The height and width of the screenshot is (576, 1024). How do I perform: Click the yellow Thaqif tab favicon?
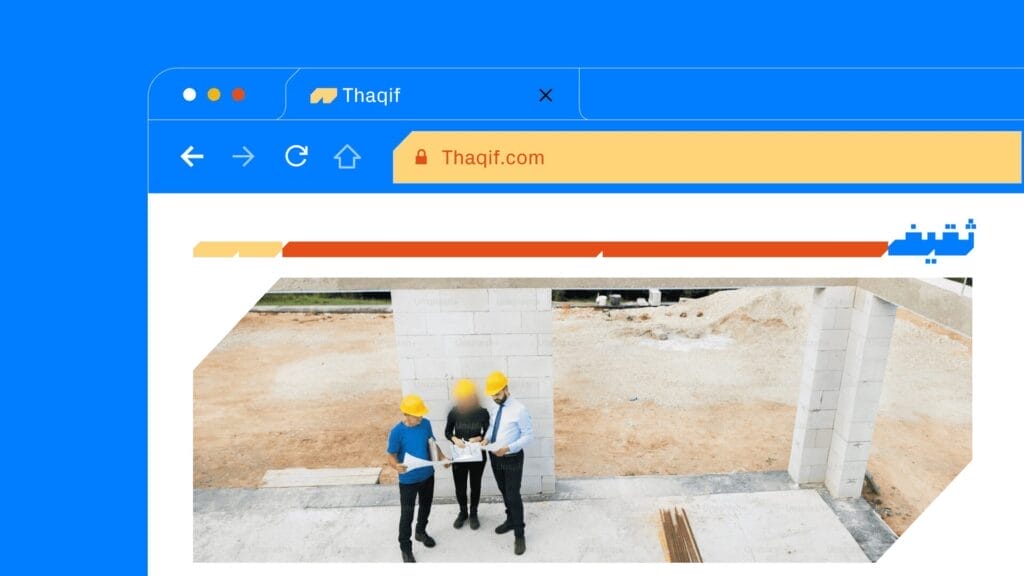pos(323,96)
